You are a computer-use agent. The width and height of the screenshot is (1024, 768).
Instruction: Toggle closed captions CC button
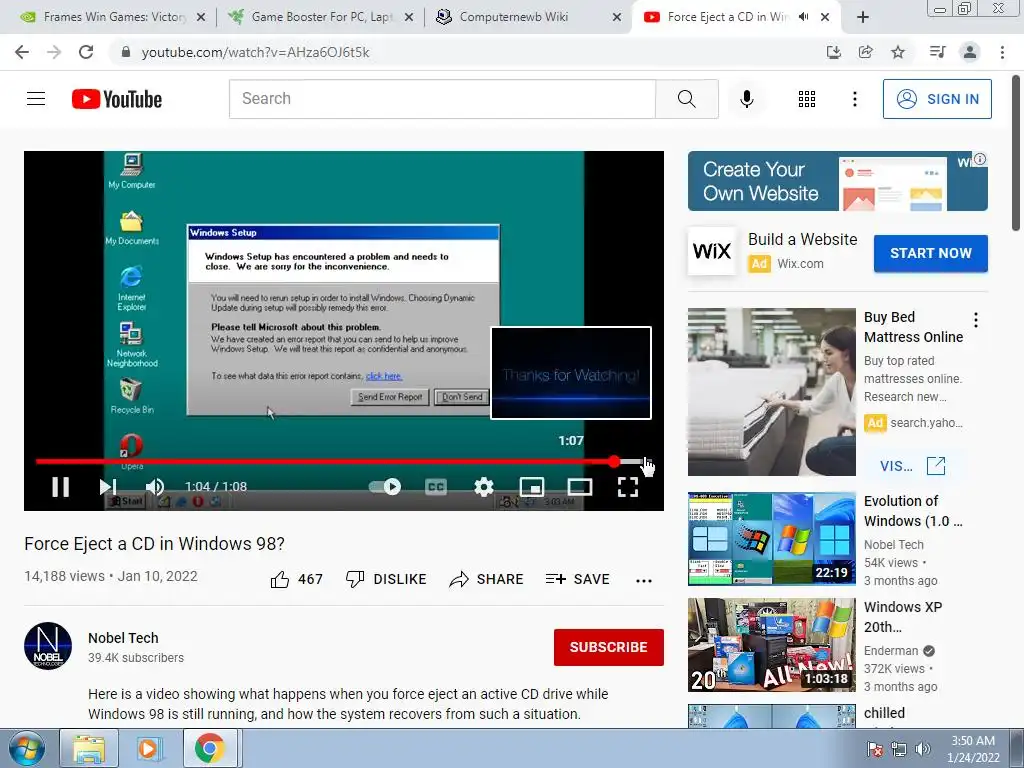(x=436, y=487)
